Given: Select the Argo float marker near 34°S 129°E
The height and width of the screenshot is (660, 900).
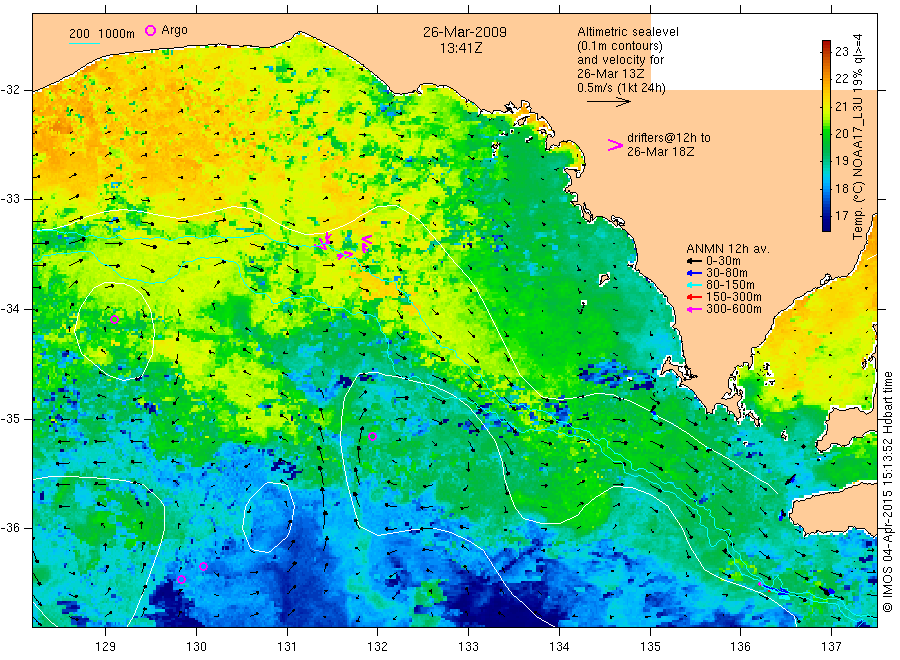Looking at the screenshot, I should 114,320.
